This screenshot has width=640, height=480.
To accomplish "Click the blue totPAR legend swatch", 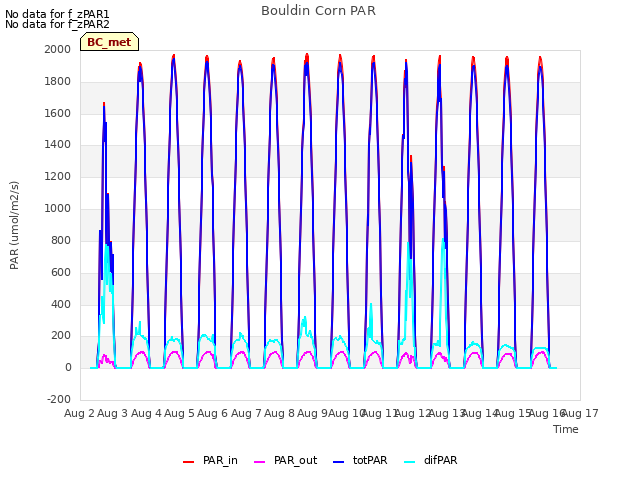I will (339, 462).
